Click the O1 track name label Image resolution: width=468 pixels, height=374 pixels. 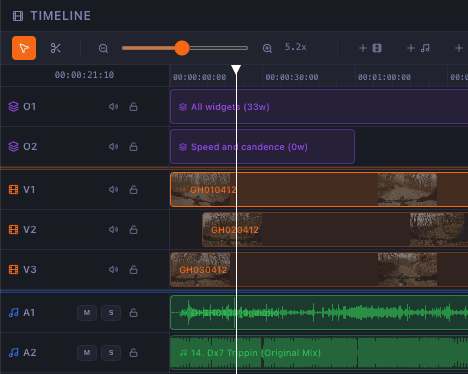[x=29, y=107]
